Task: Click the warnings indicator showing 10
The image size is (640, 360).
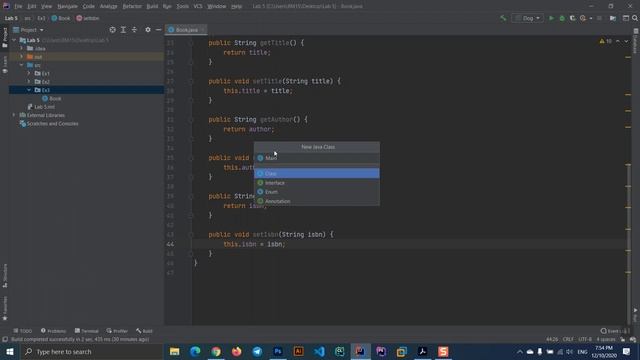Action: coord(605,41)
